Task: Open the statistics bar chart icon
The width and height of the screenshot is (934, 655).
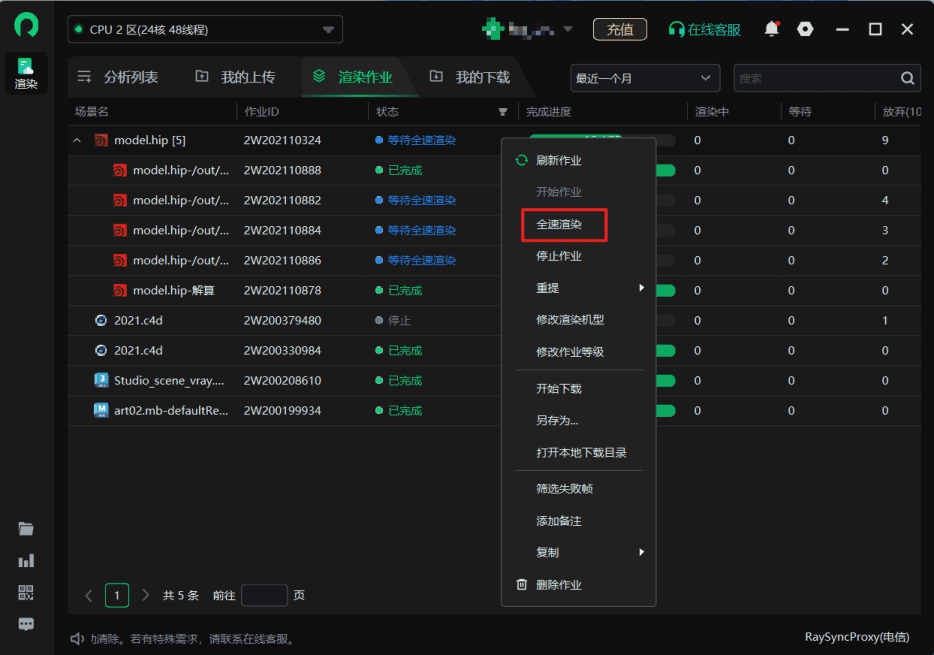Action: [x=26, y=561]
